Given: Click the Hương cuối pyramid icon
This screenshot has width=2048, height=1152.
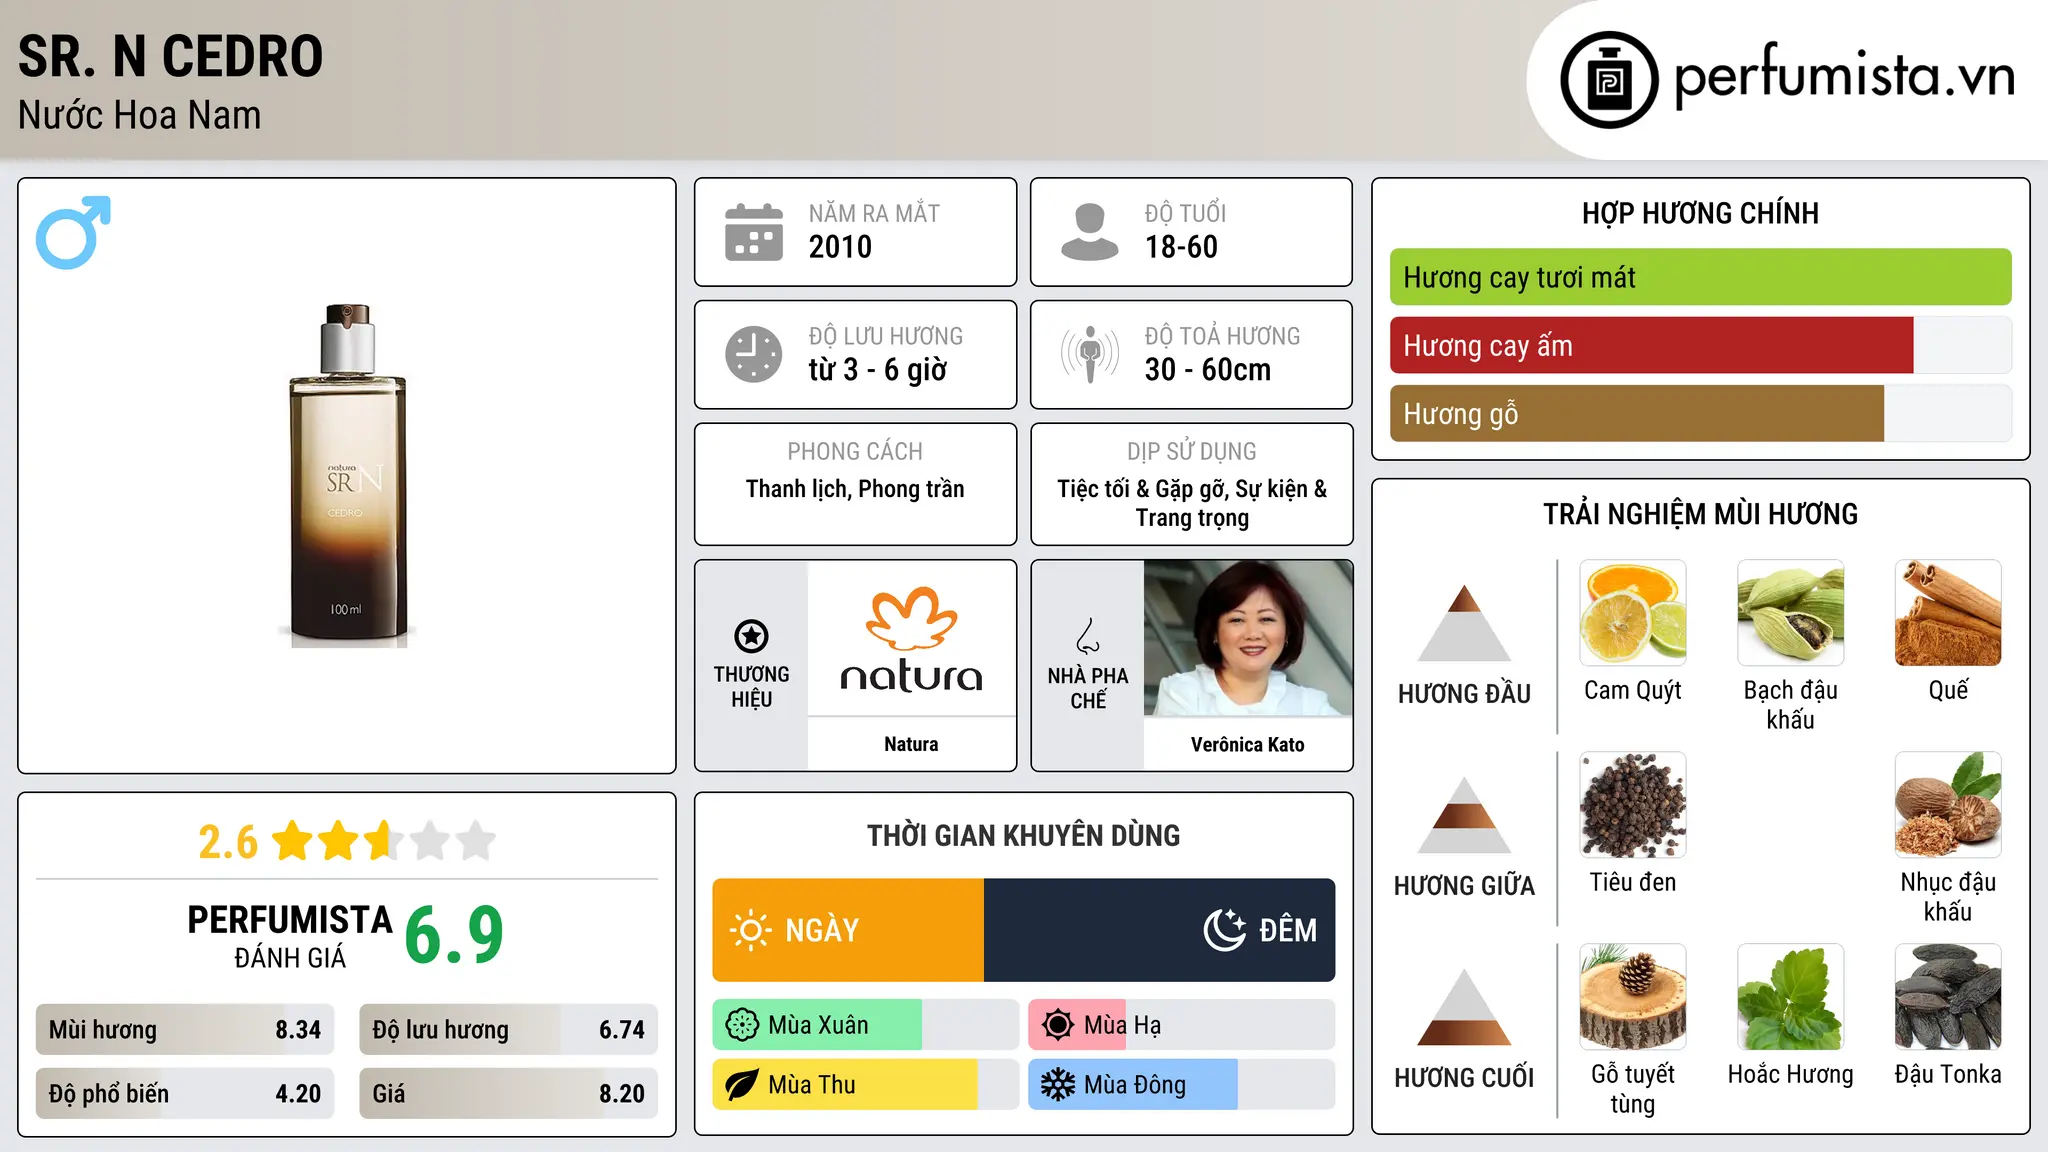Looking at the screenshot, I should tap(1464, 1006).
